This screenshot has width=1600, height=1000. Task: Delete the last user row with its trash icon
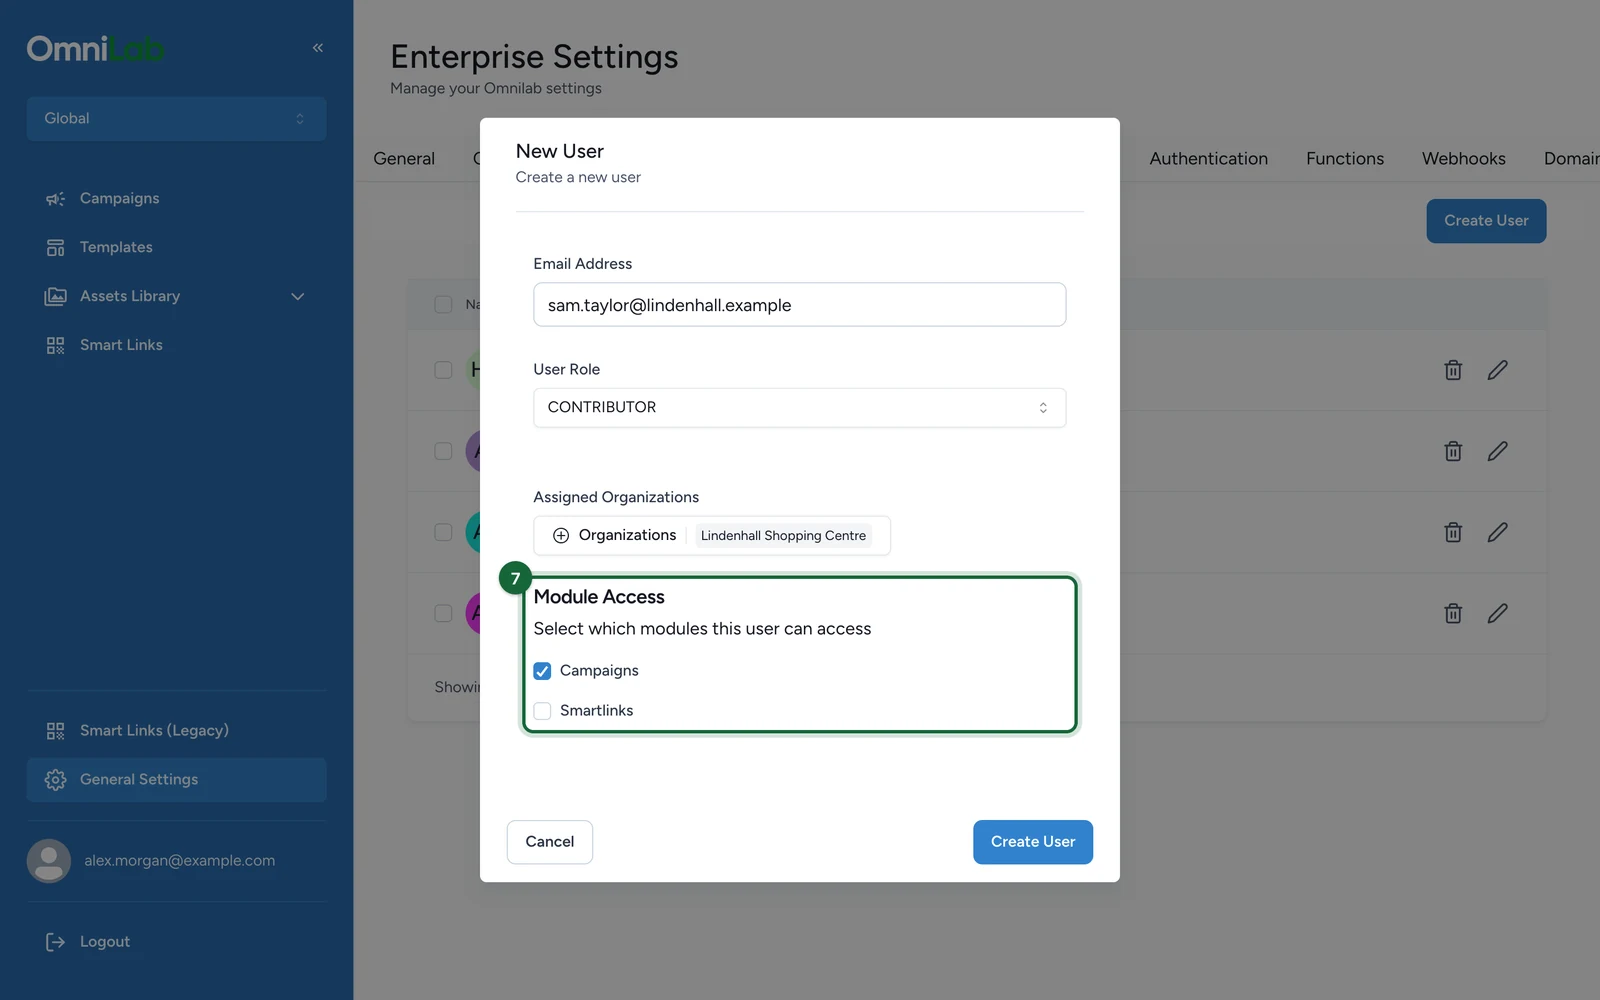[1453, 613]
